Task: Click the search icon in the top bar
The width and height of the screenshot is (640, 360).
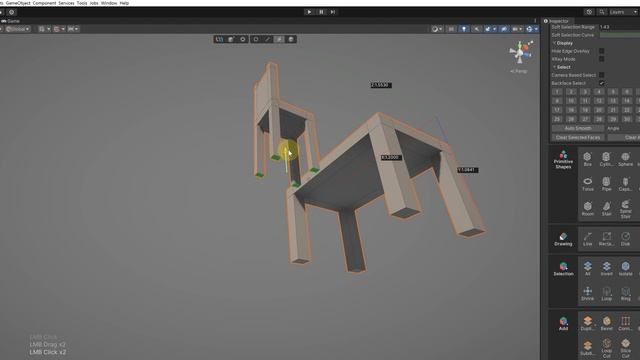Action: tap(601, 12)
